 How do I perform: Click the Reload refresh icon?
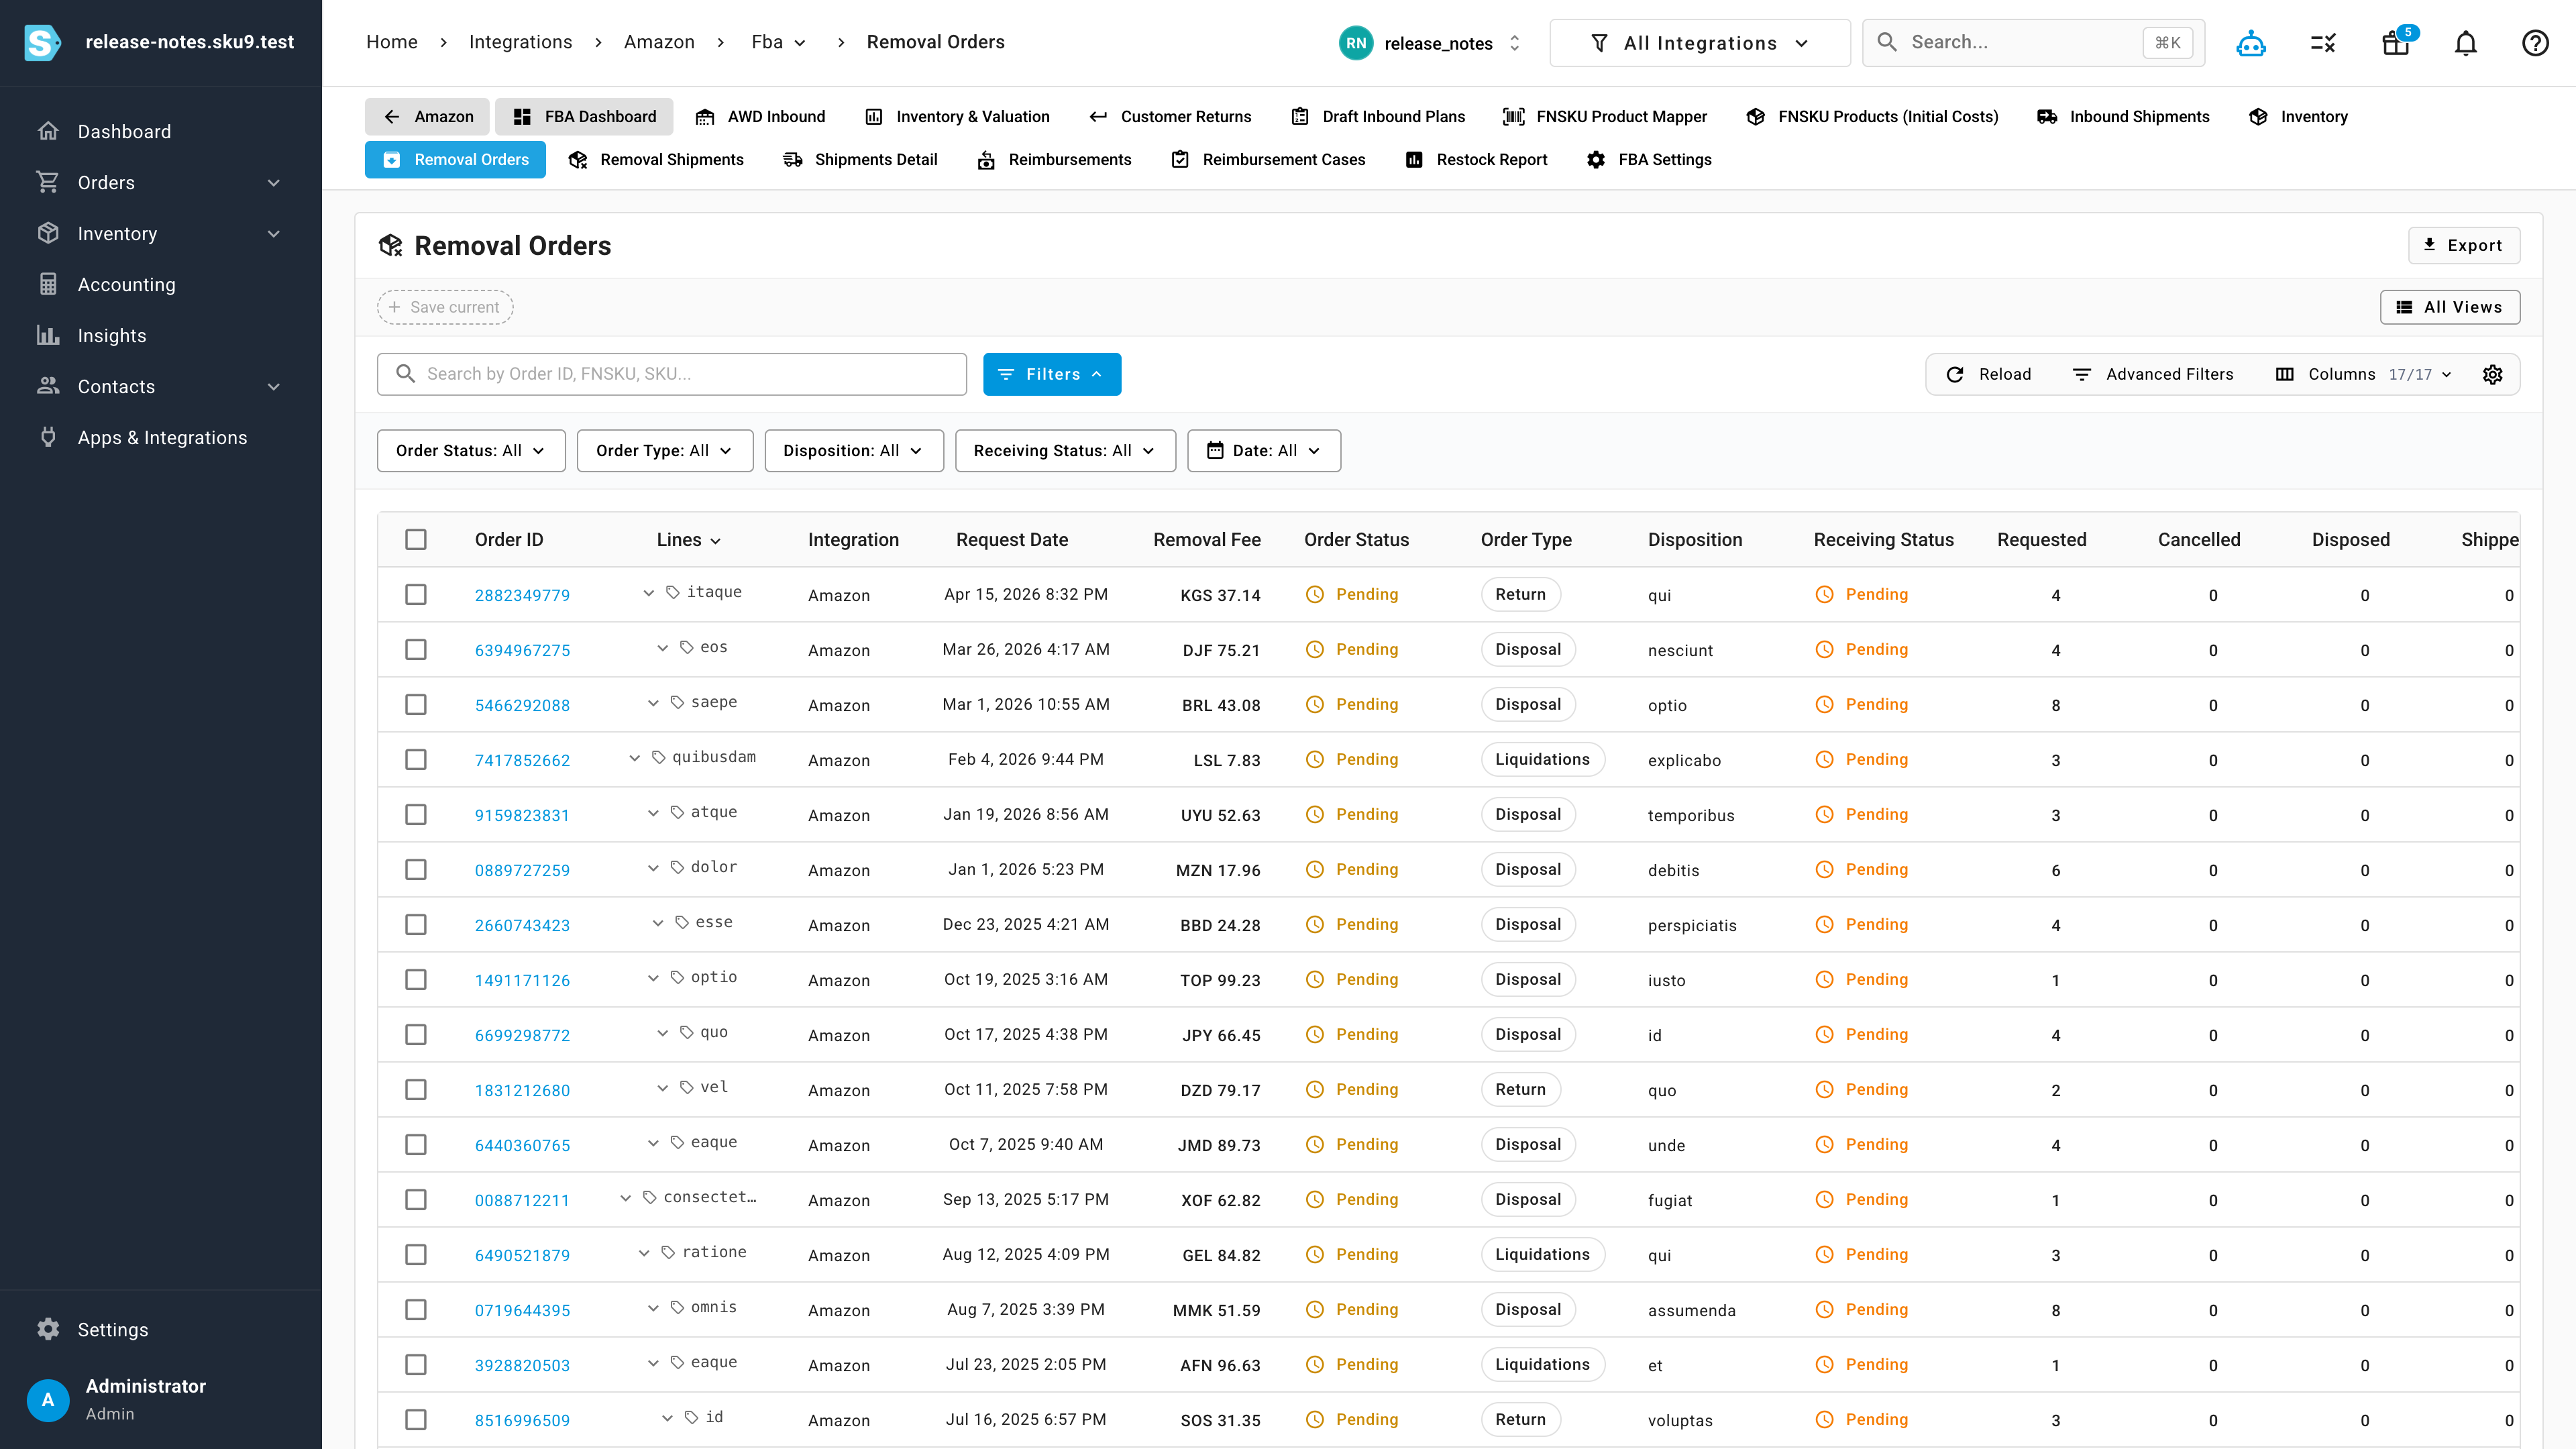(x=1955, y=374)
